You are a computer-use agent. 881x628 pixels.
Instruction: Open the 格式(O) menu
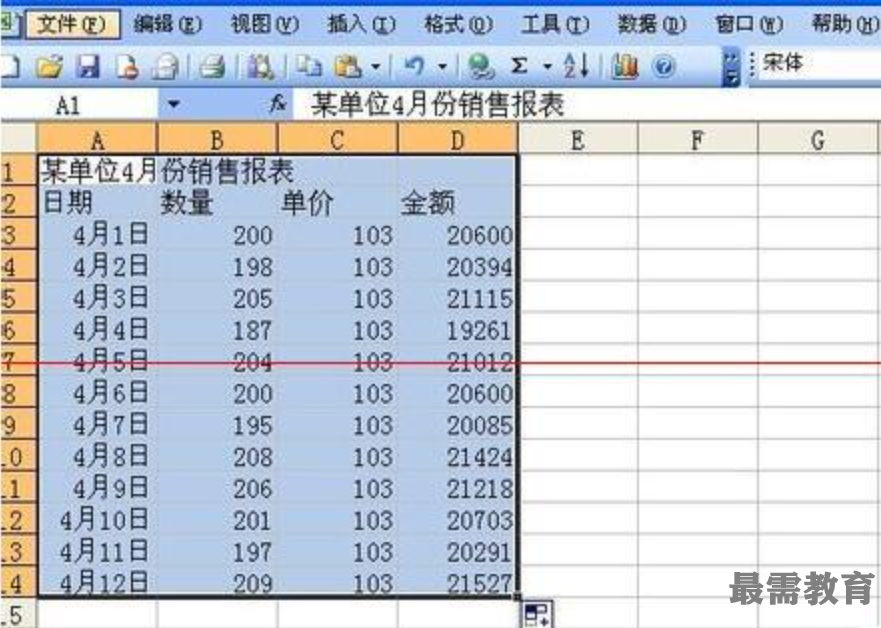pyautogui.click(x=458, y=24)
